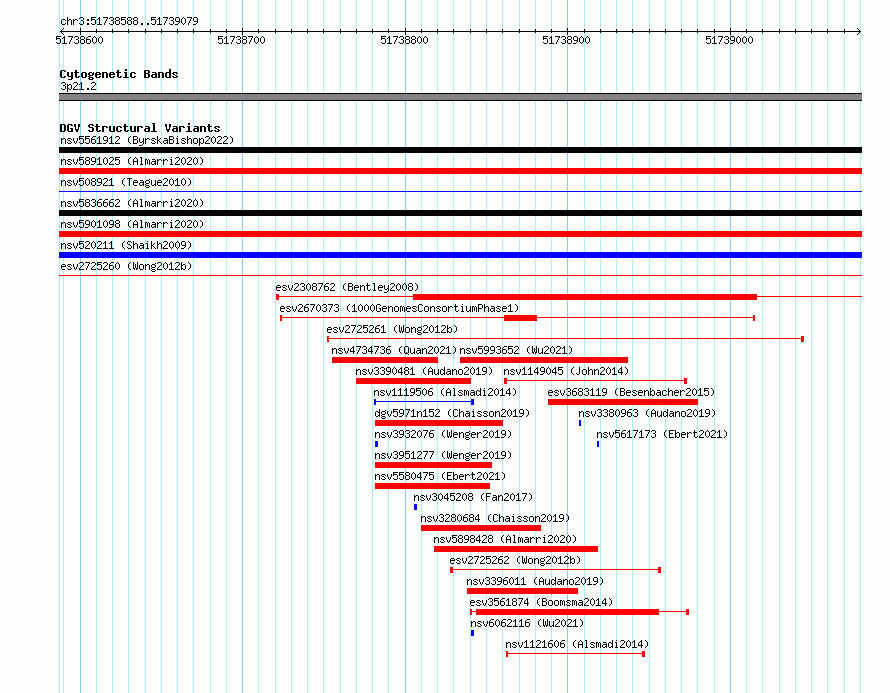
Task: Click the esv2725261 (Wong2012b) label
Action: pyautogui.click(x=392, y=329)
